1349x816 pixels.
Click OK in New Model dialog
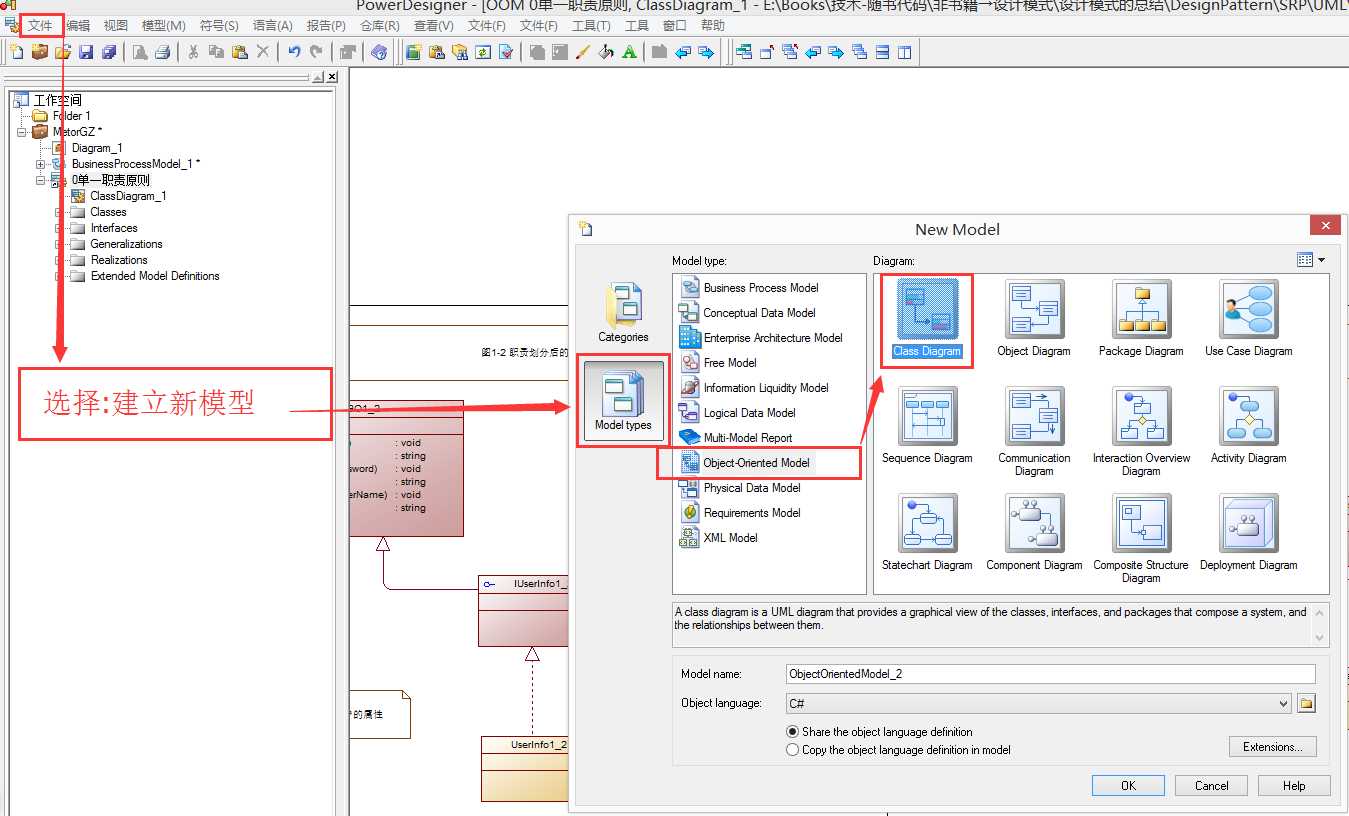[x=1128, y=786]
